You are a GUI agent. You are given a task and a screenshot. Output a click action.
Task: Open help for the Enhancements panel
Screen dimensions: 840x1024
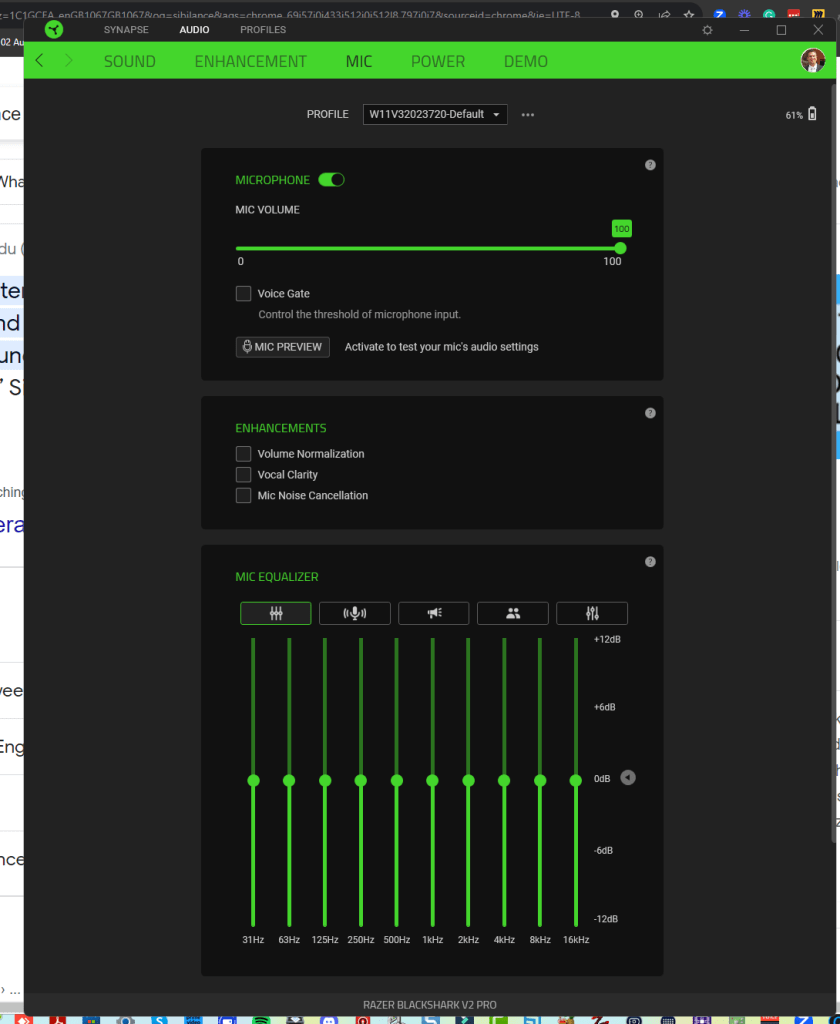[650, 413]
